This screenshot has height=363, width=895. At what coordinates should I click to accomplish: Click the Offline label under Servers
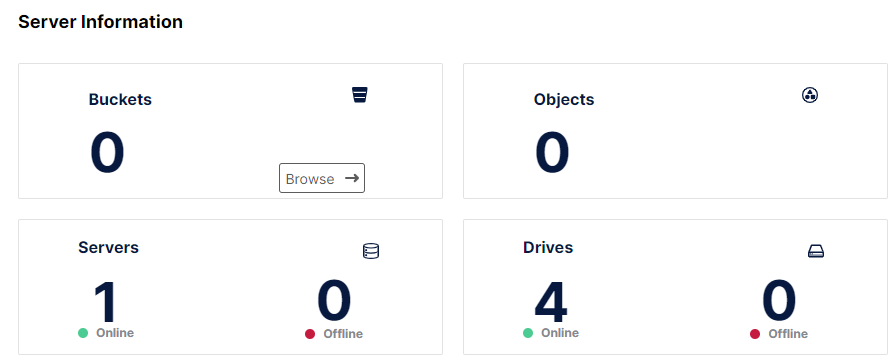343,334
